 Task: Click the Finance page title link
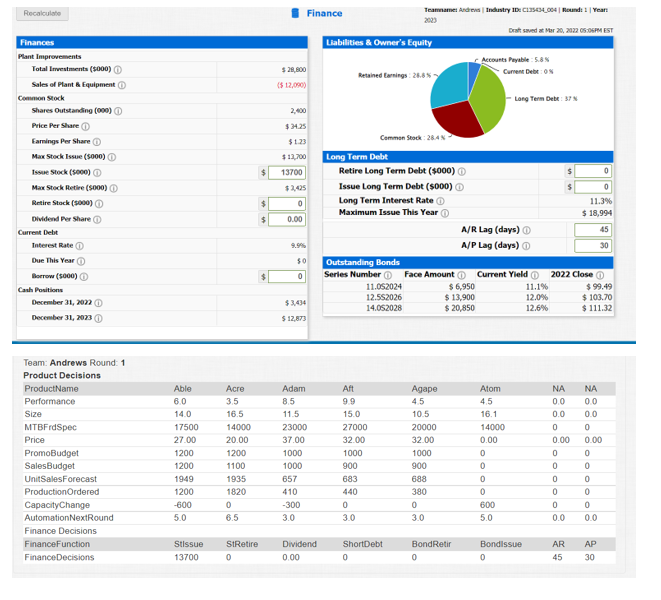click(325, 13)
